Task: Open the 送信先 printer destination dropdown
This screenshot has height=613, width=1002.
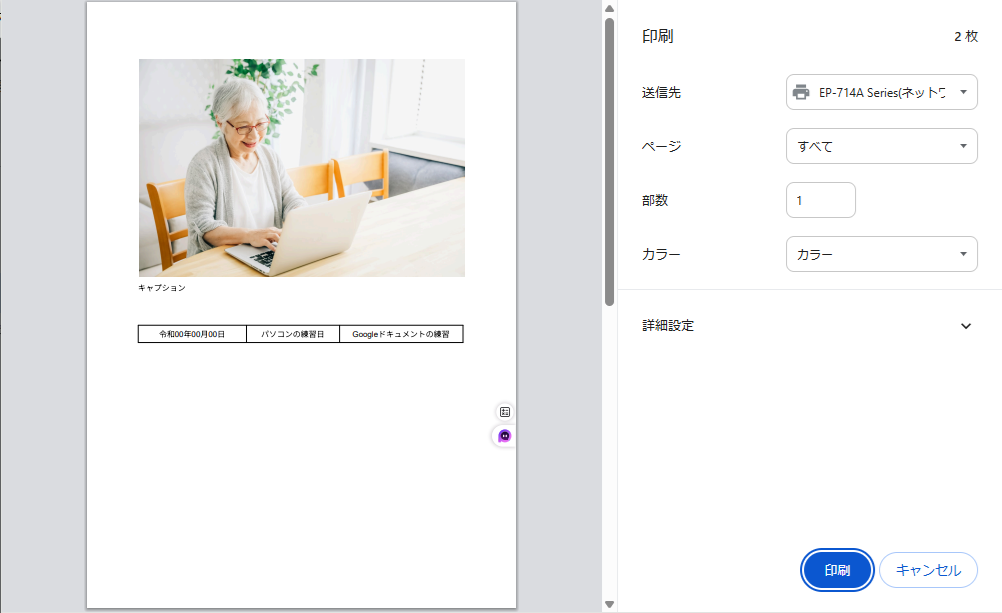Action: point(880,92)
